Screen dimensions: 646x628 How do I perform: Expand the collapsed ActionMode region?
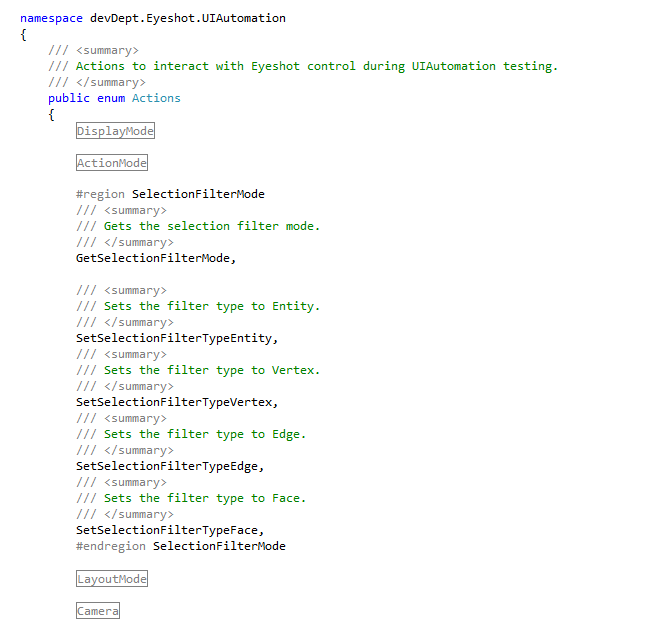[x=111, y=163]
